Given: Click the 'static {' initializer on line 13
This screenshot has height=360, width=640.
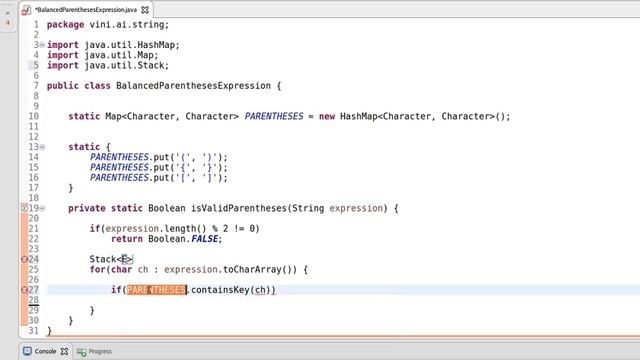Looking at the screenshot, I should click(89, 147).
